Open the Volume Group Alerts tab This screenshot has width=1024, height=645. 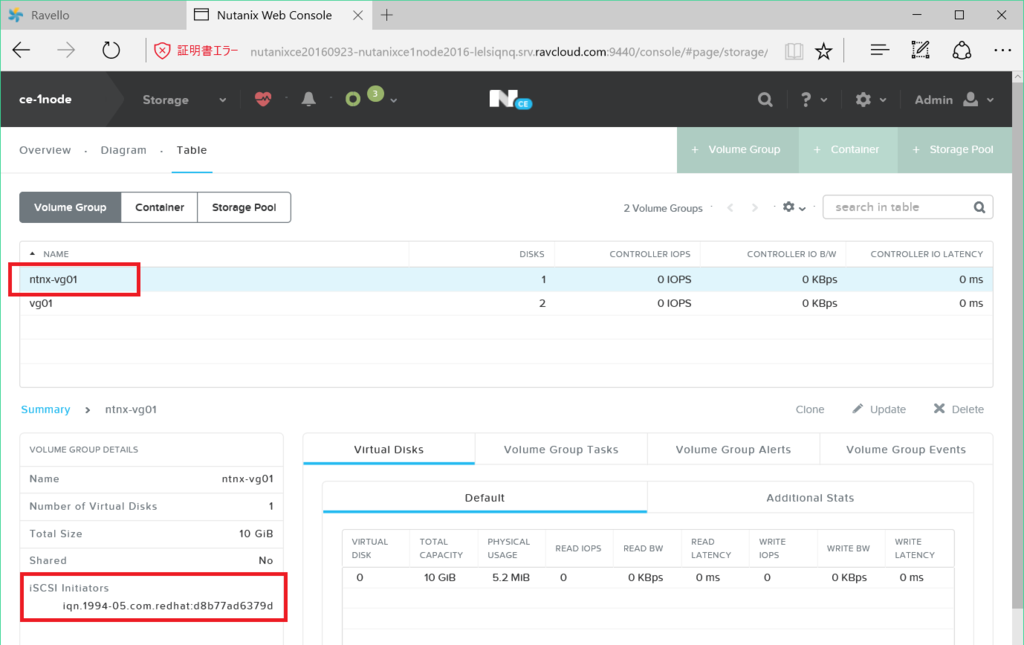733,449
